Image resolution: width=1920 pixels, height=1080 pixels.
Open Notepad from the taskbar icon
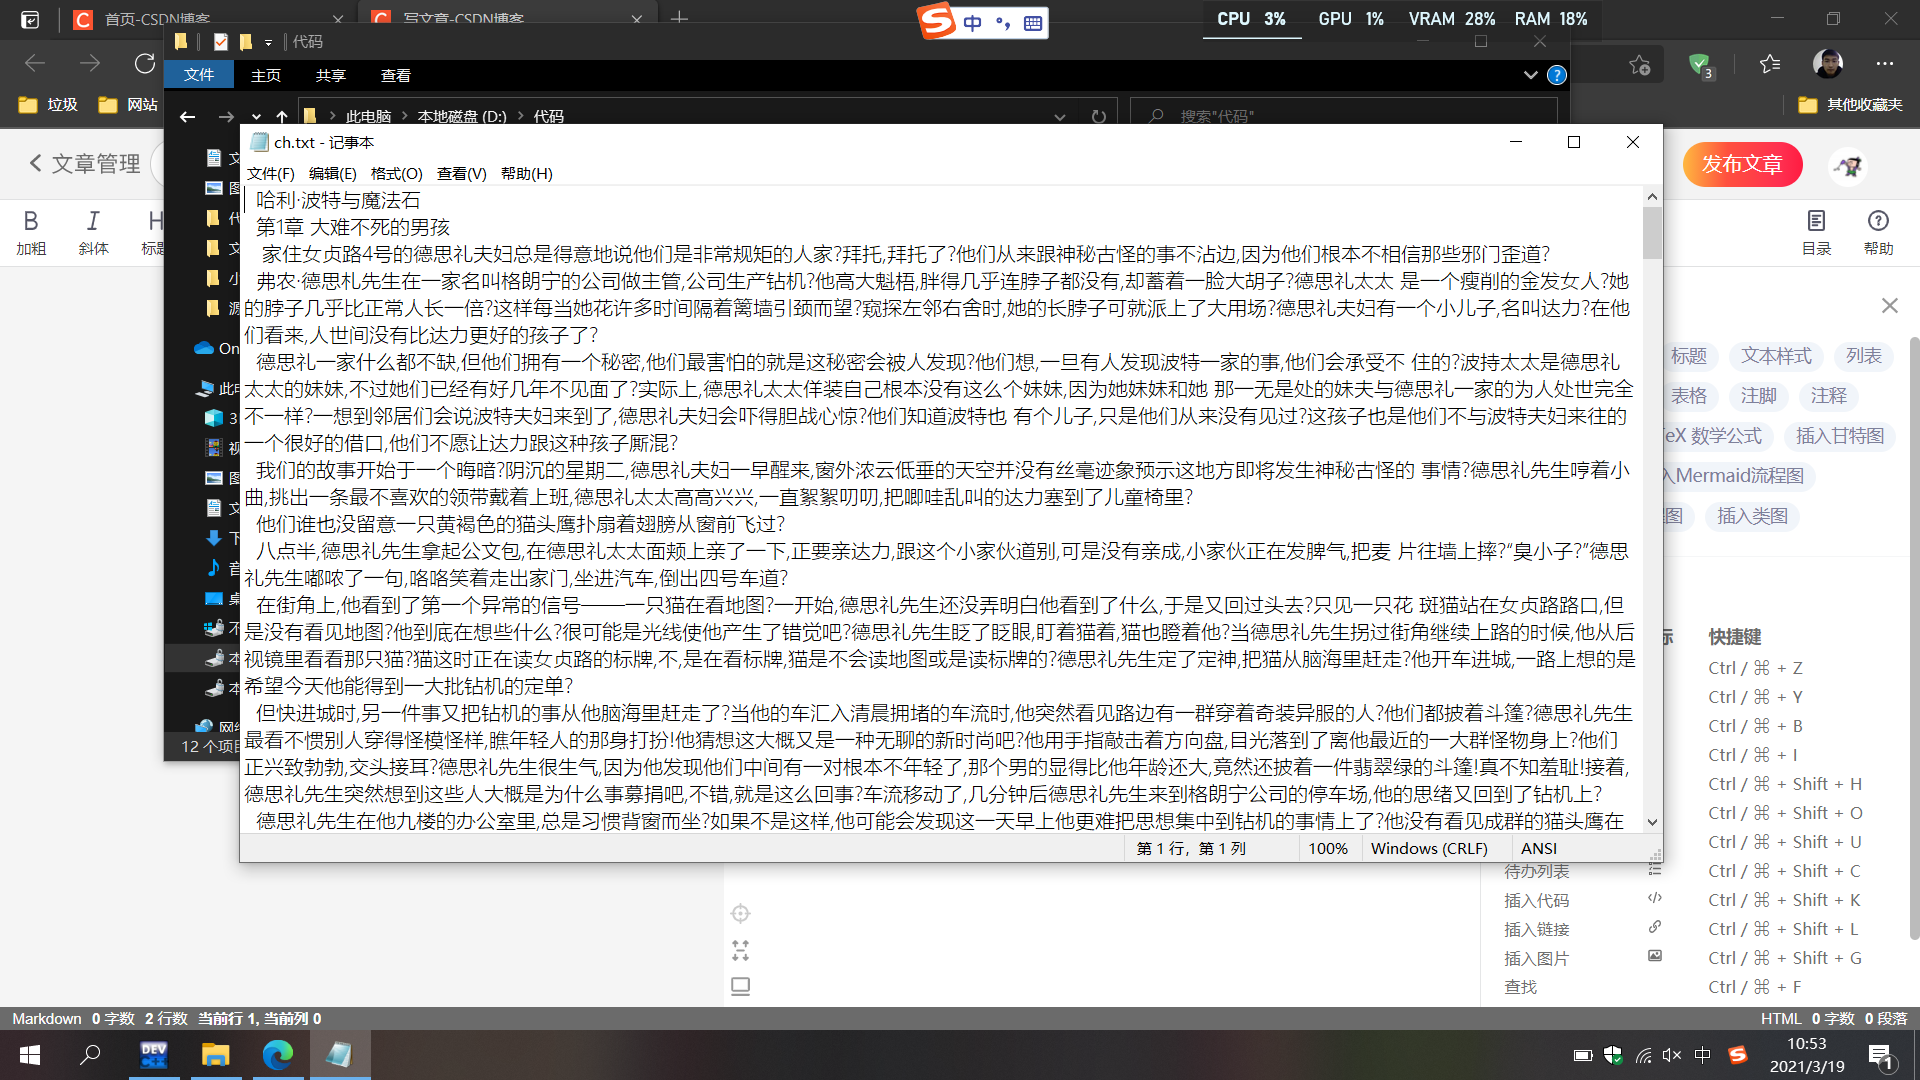coord(340,1054)
